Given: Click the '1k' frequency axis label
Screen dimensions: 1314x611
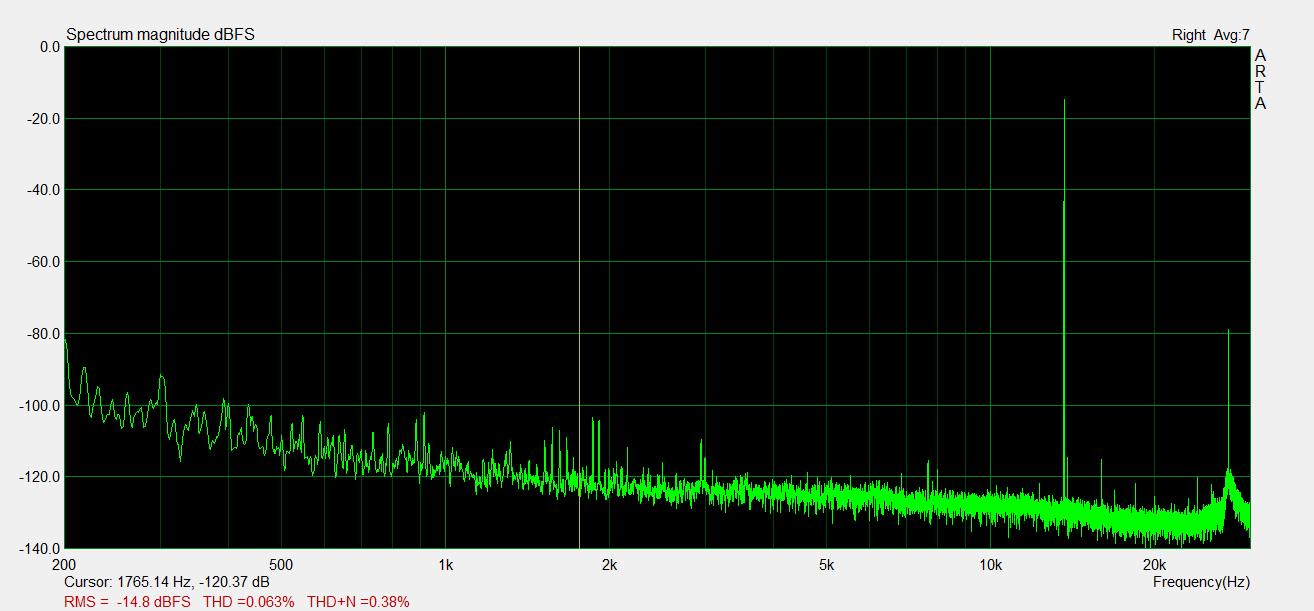Looking at the screenshot, I should point(445,564).
